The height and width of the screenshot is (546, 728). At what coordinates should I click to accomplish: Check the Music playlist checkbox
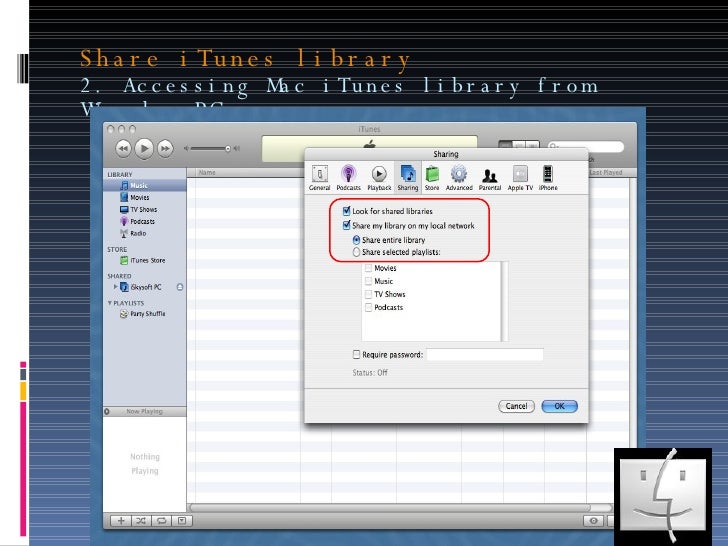pyautogui.click(x=369, y=281)
